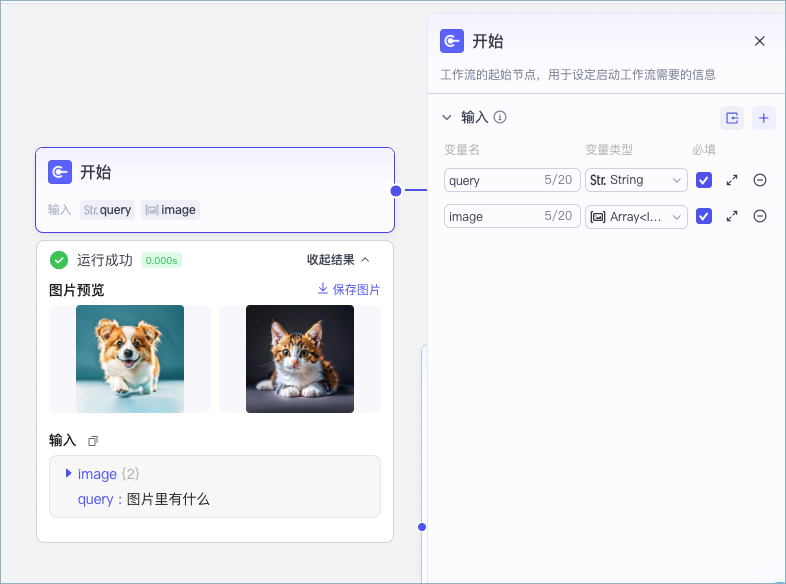
Task: Remove the query variable row
Action: point(760,180)
